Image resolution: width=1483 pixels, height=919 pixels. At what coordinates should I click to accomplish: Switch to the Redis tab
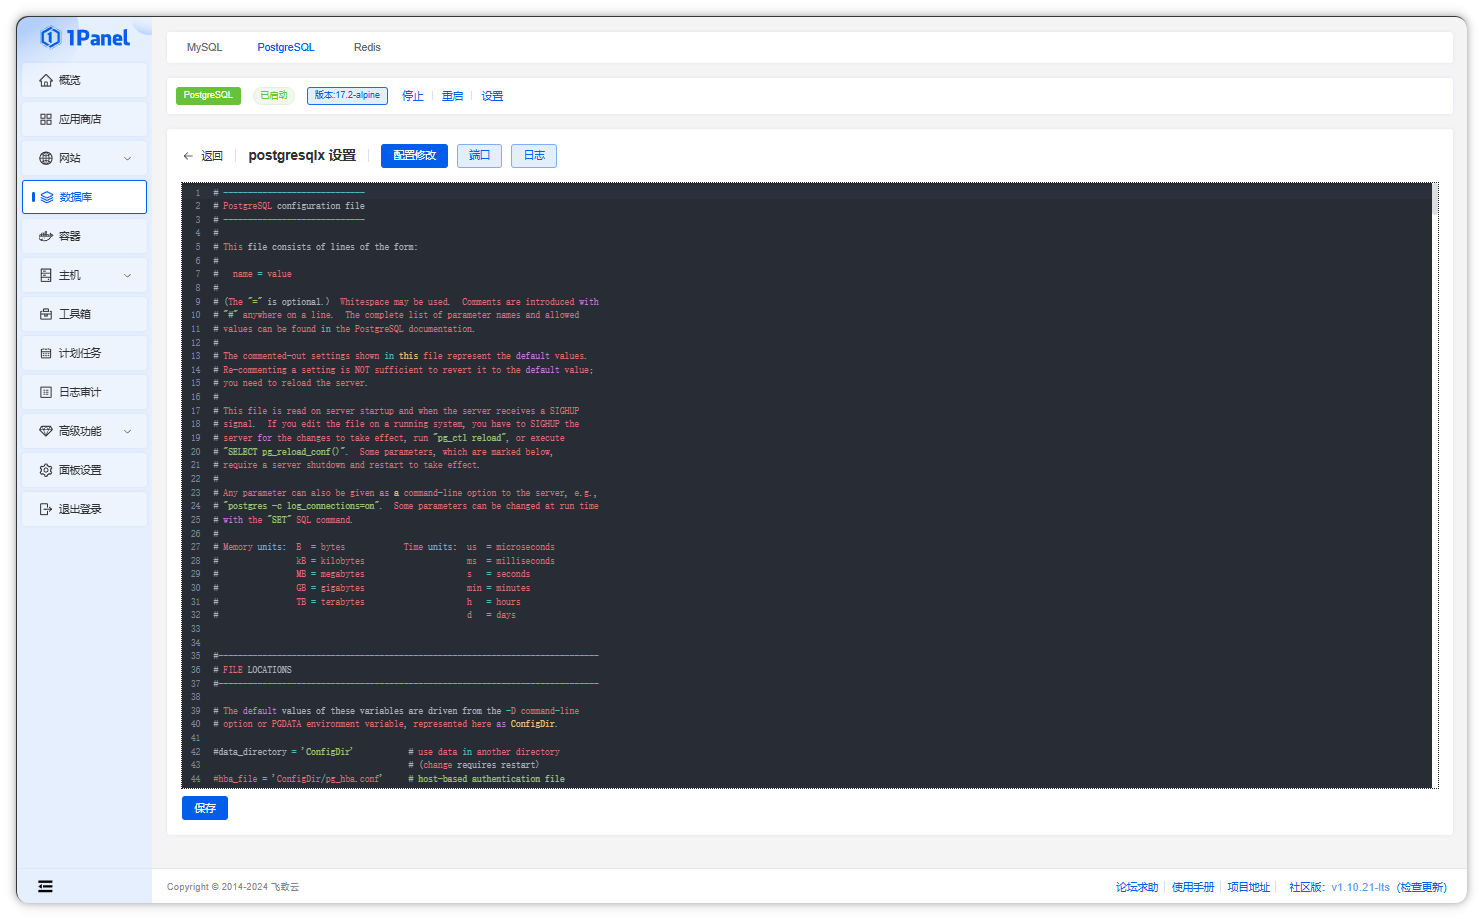tap(367, 47)
